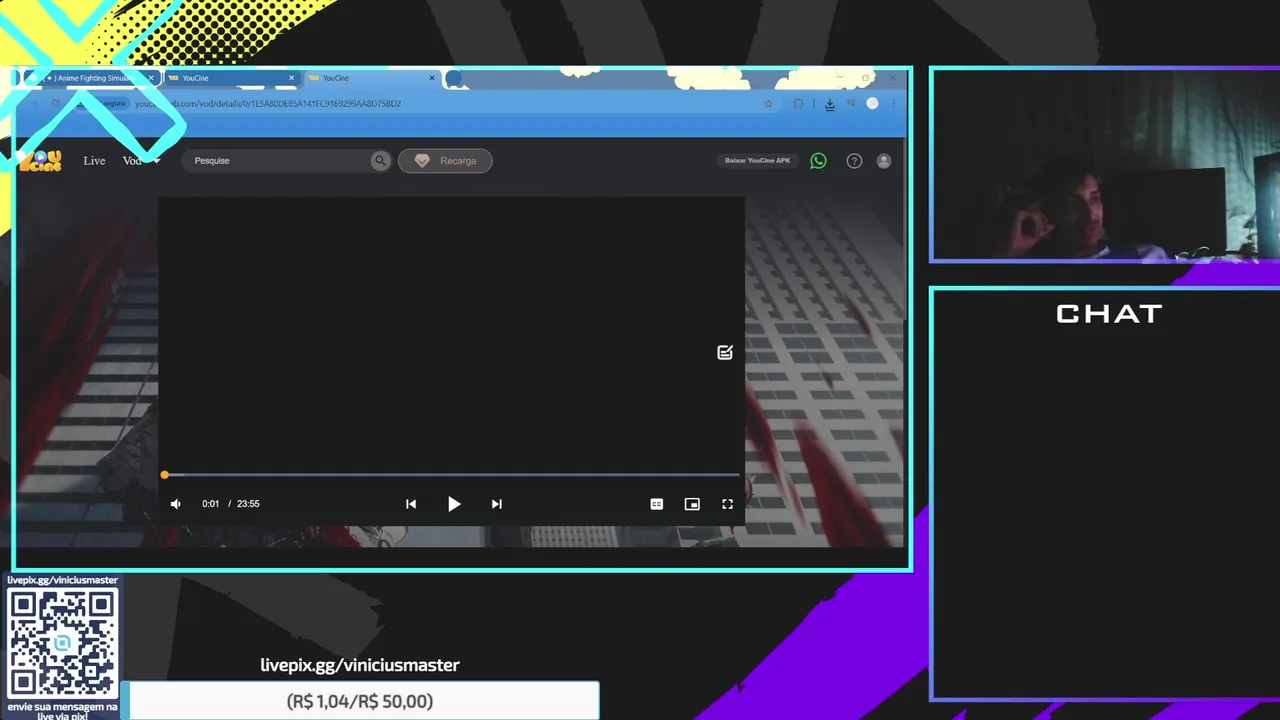Click the R$ 1,04/R$ 50,00 donation goal bar
Screen dimensions: 1280x720
click(360, 701)
